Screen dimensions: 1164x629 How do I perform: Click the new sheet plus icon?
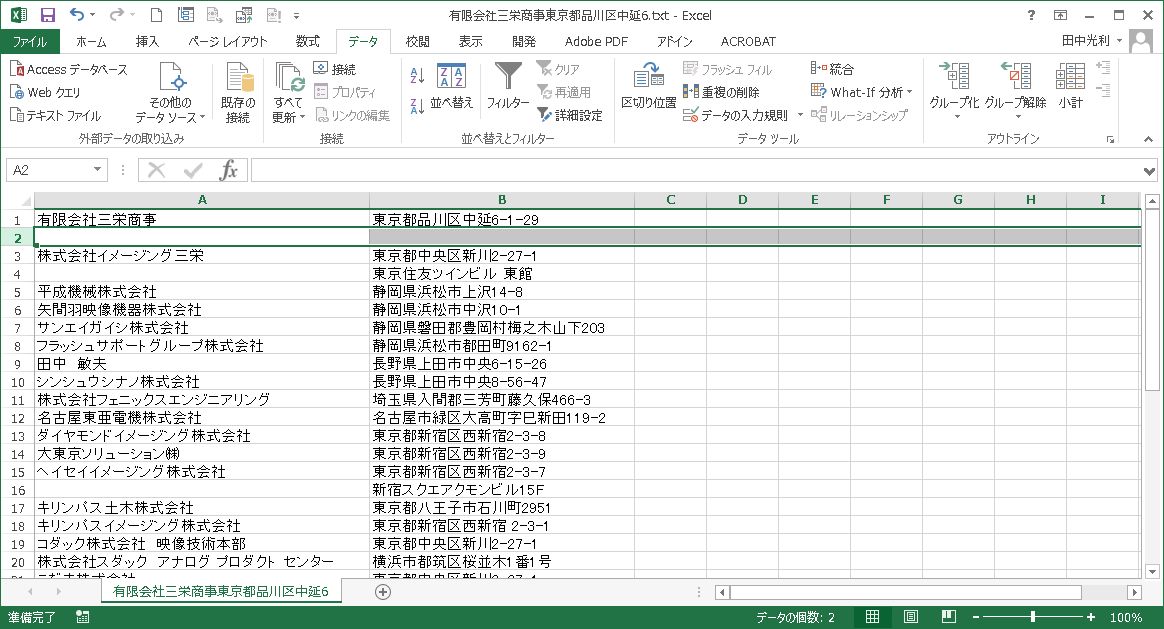(383, 592)
